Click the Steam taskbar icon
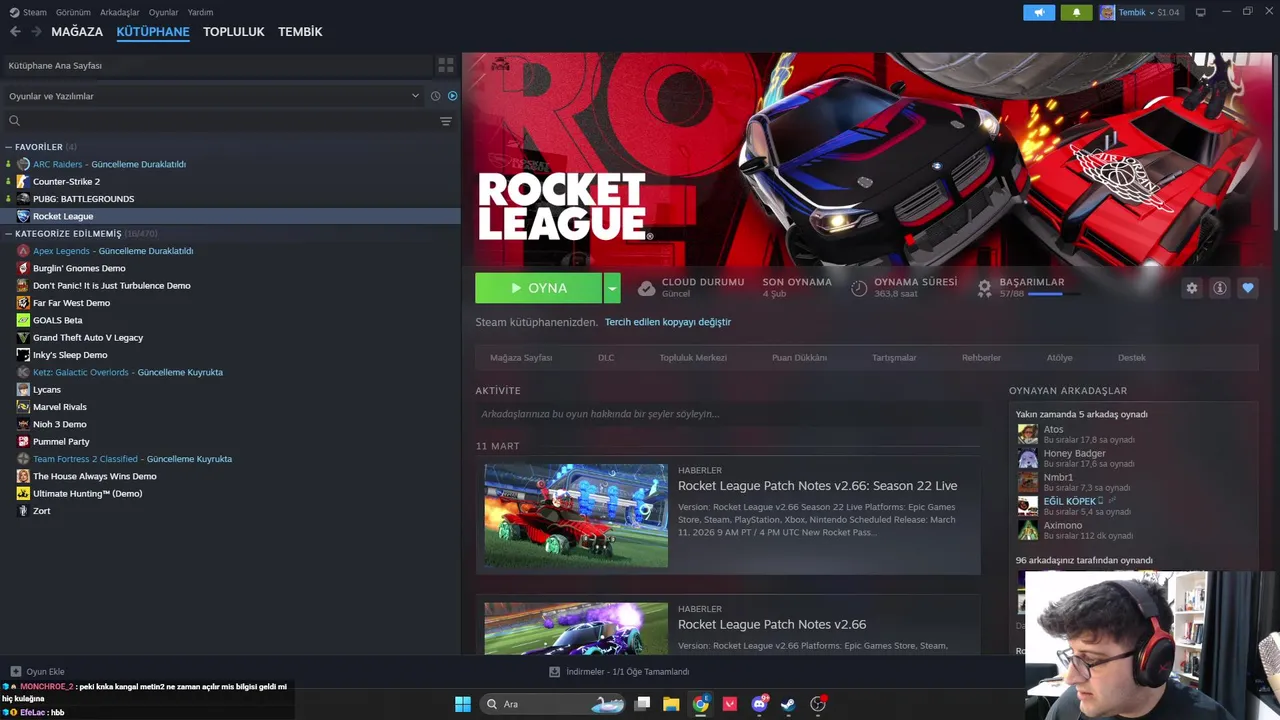Viewport: 1280px width, 720px height. 788,704
